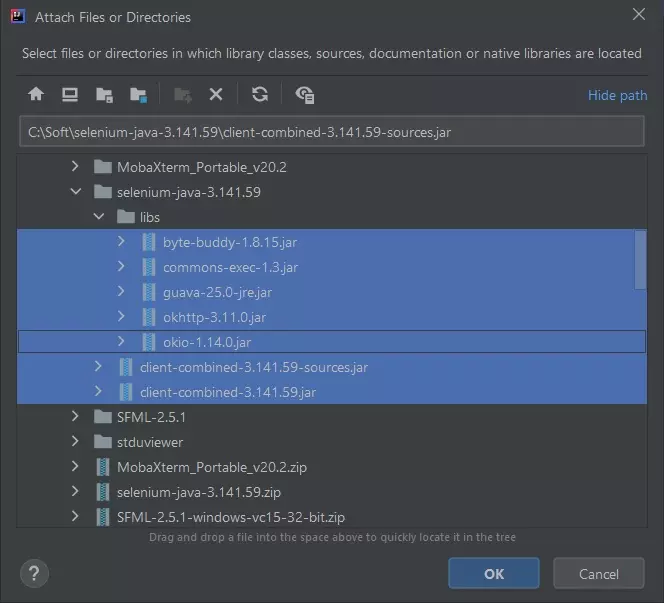The image size is (664, 603).
Task: Collapse the selenium-java-3.141.59 folder
Action: pyautogui.click(x=76, y=191)
